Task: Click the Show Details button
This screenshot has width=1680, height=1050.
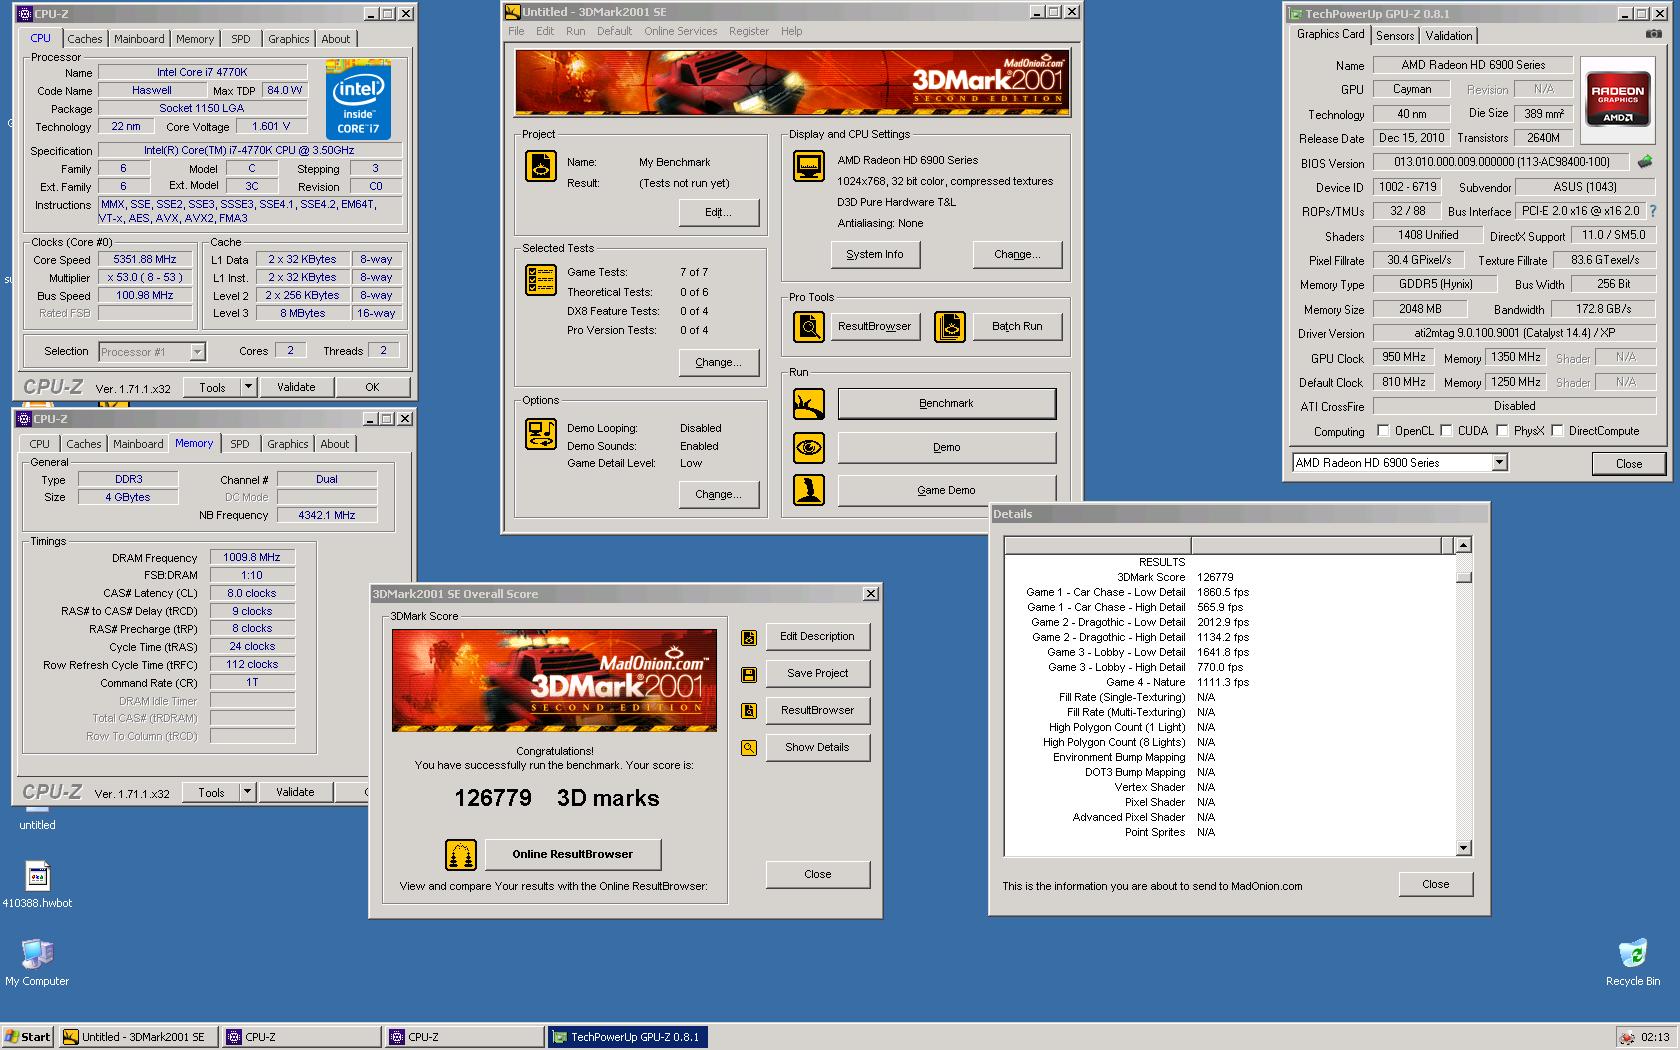Action: pyautogui.click(x=817, y=747)
